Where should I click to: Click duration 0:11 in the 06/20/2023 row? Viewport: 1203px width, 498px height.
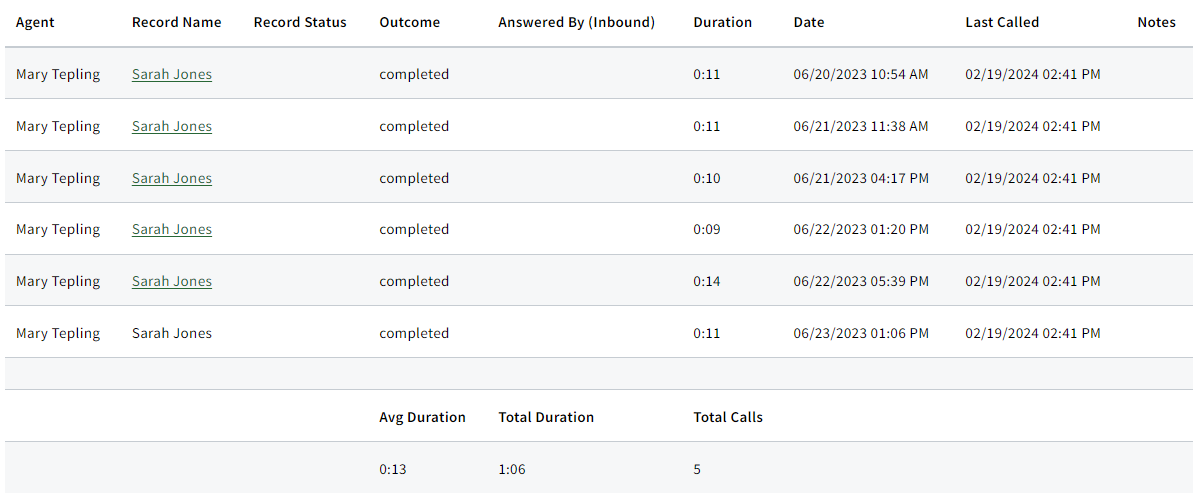tap(707, 74)
